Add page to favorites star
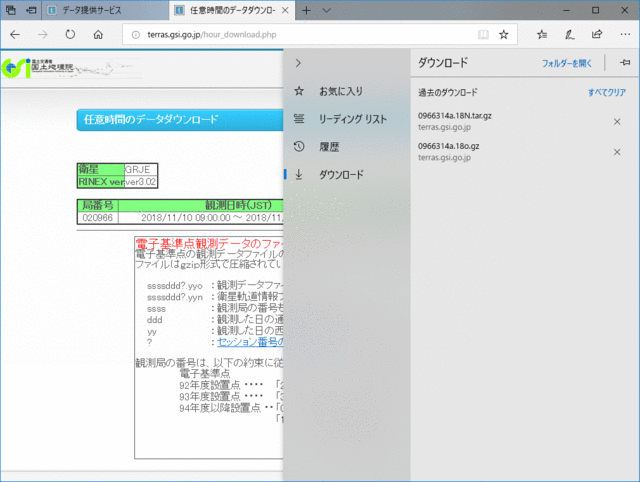The width and height of the screenshot is (640, 482). pyautogui.click(x=504, y=35)
